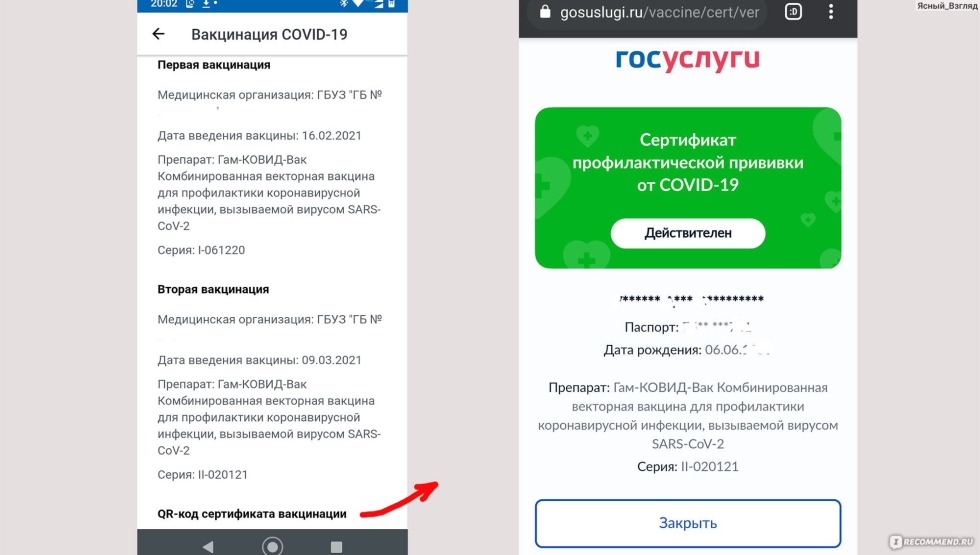Tap the Android back triangle button
Image resolution: width=980 pixels, height=555 pixels.
[208, 547]
